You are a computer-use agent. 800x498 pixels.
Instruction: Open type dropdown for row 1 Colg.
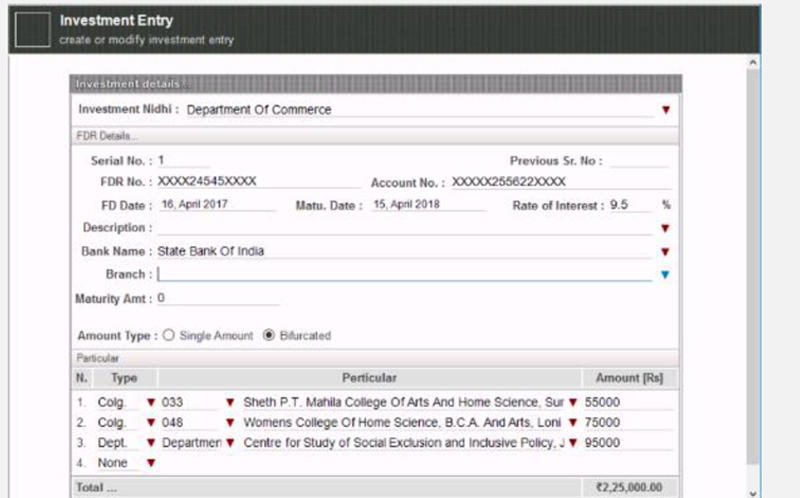click(151, 403)
